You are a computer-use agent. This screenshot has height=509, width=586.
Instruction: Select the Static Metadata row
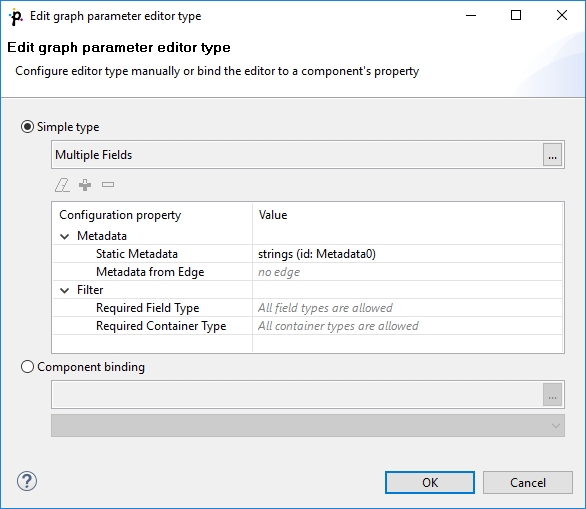(308, 254)
